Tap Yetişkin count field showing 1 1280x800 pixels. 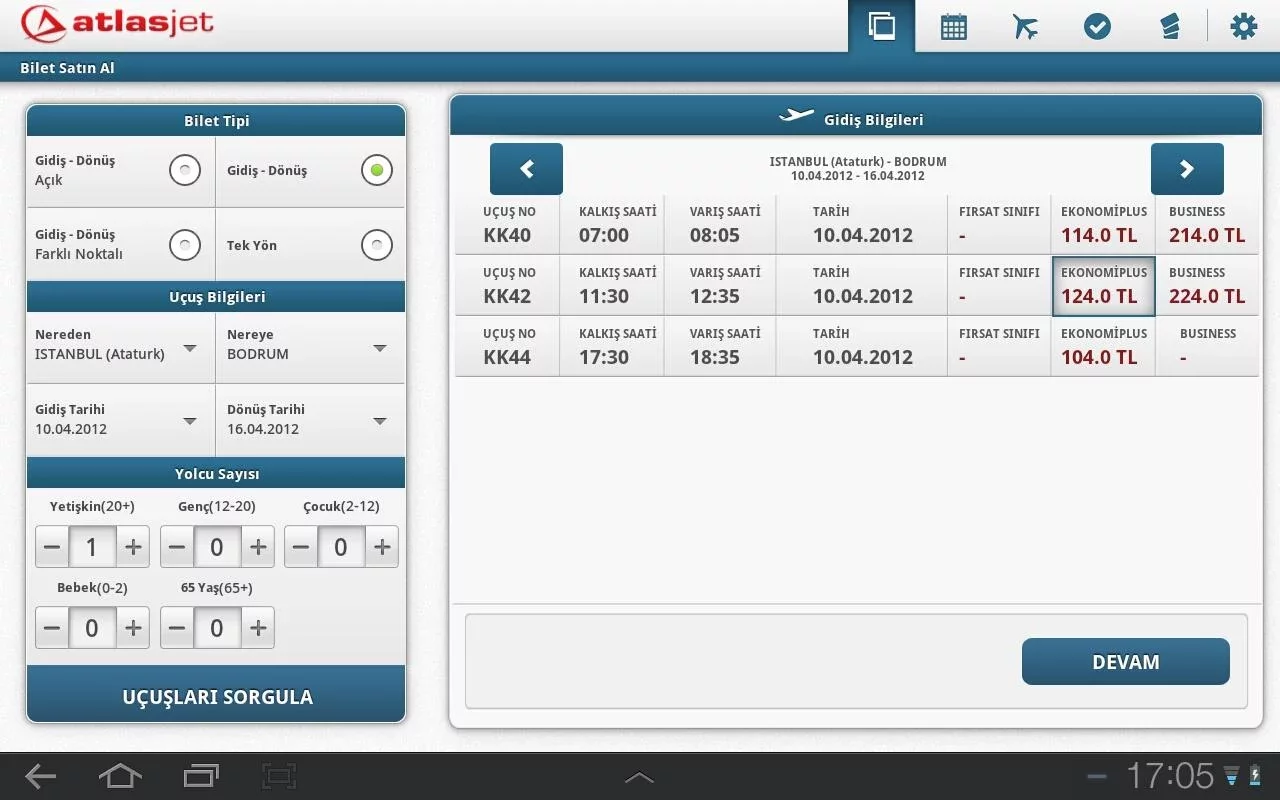(92, 547)
